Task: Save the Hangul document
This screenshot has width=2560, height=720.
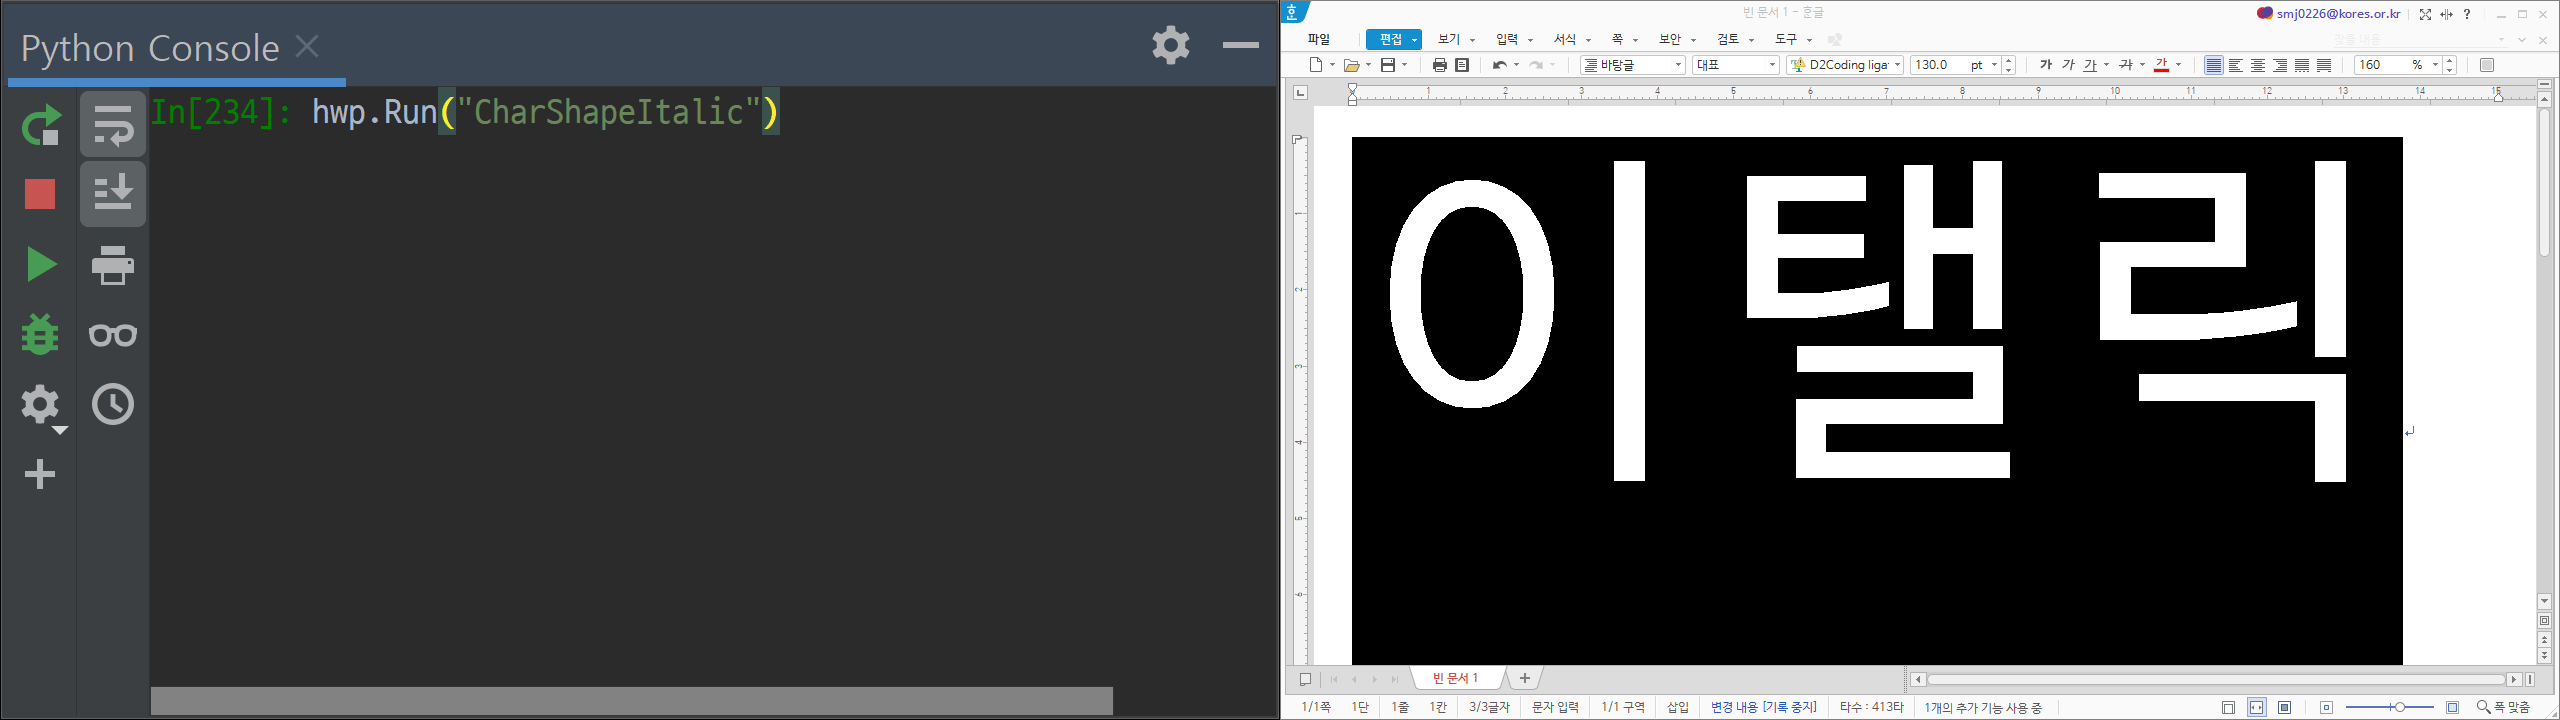Action: 1387,65
